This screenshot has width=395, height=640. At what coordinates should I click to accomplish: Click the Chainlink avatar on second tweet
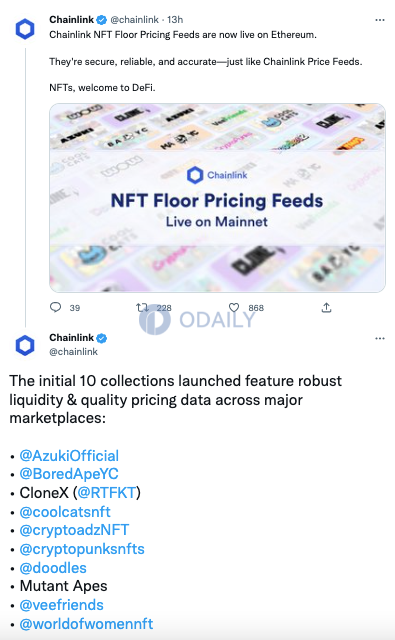25,345
